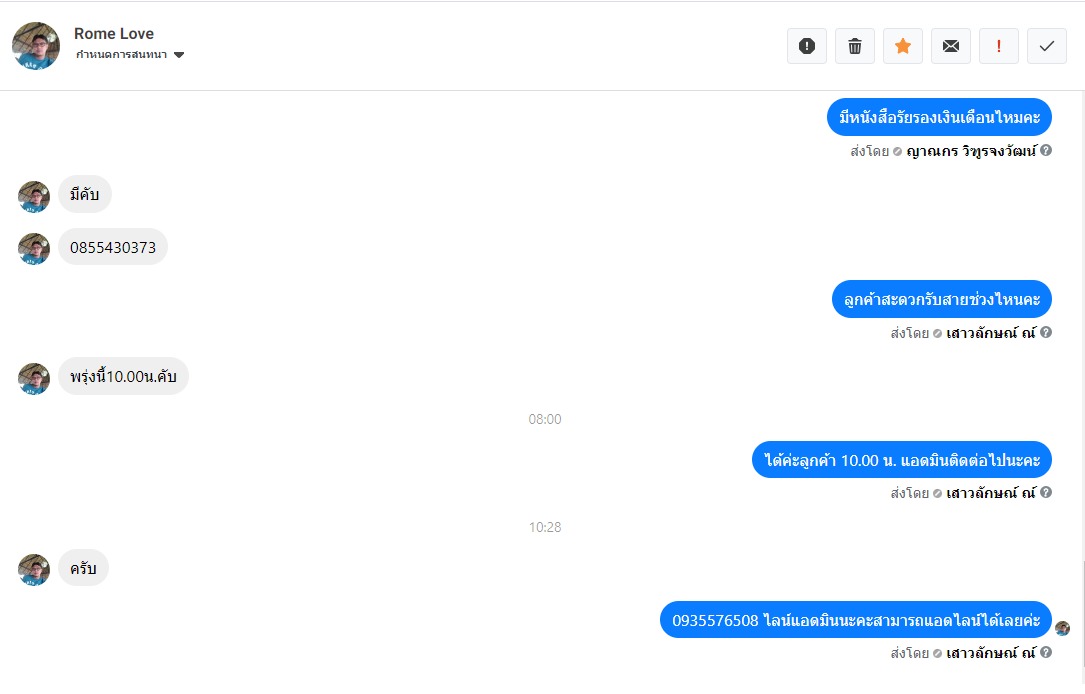1085x694 pixels.
Task: Open Rome Love profile picture in header
Action: (x=36, y=46)
